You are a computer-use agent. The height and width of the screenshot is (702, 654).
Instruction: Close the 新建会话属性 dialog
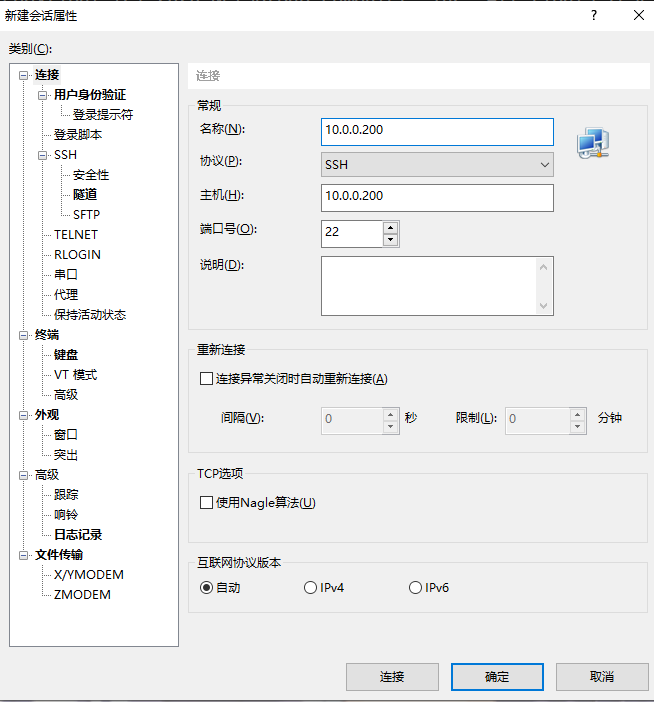click(x=639, y=16)
